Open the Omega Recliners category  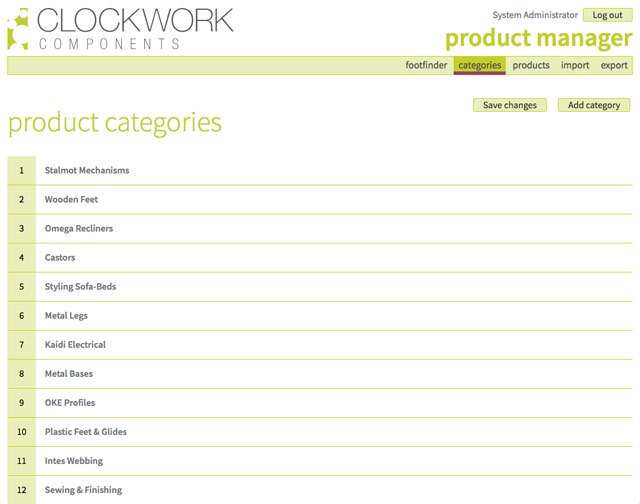(x=79, y=229)
